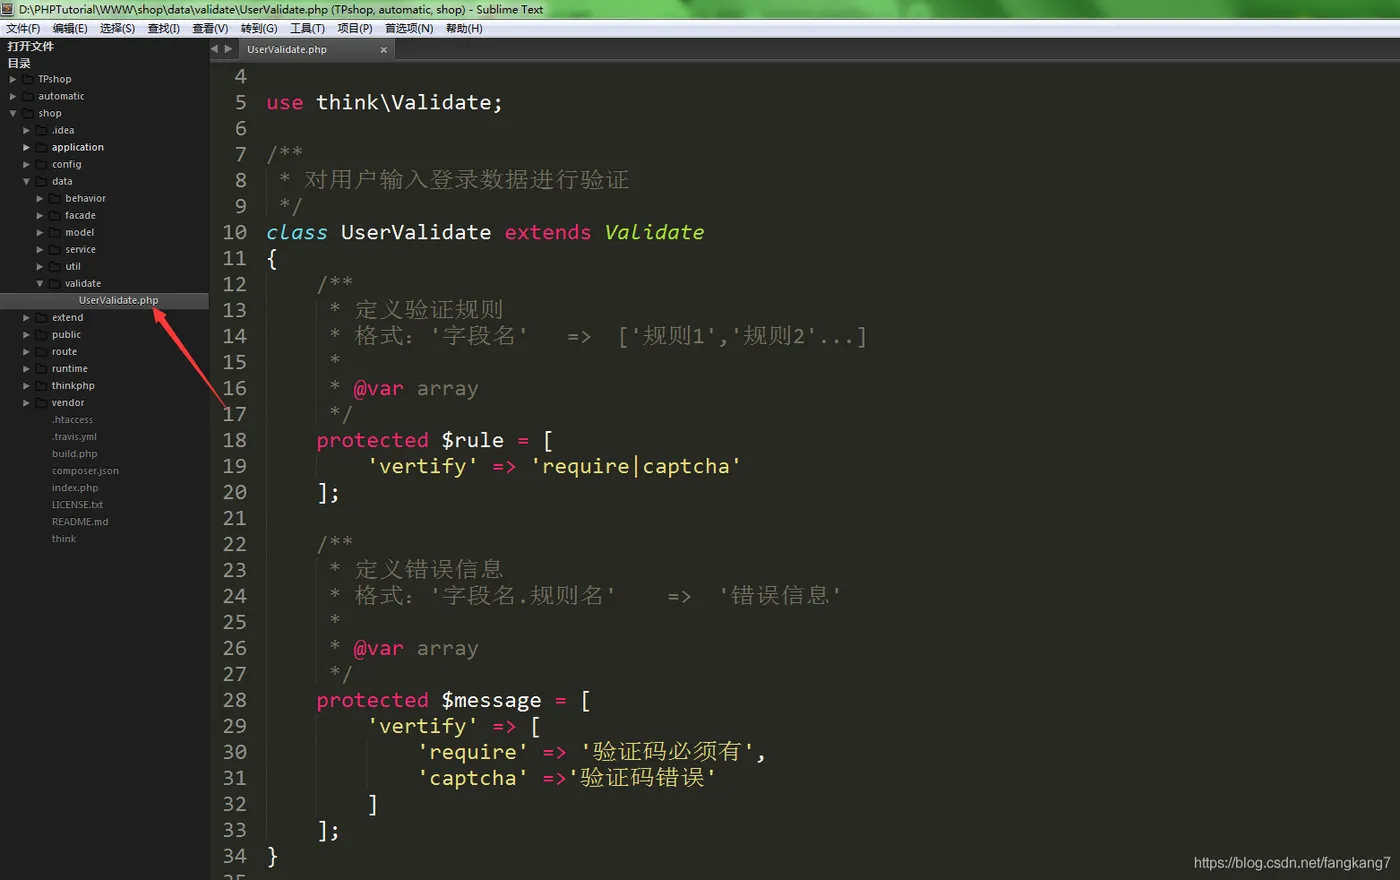The height and width of the screenshot is (880, 1400).
Task: Open the 工具(T) menu
Action: tap(307, 28)
